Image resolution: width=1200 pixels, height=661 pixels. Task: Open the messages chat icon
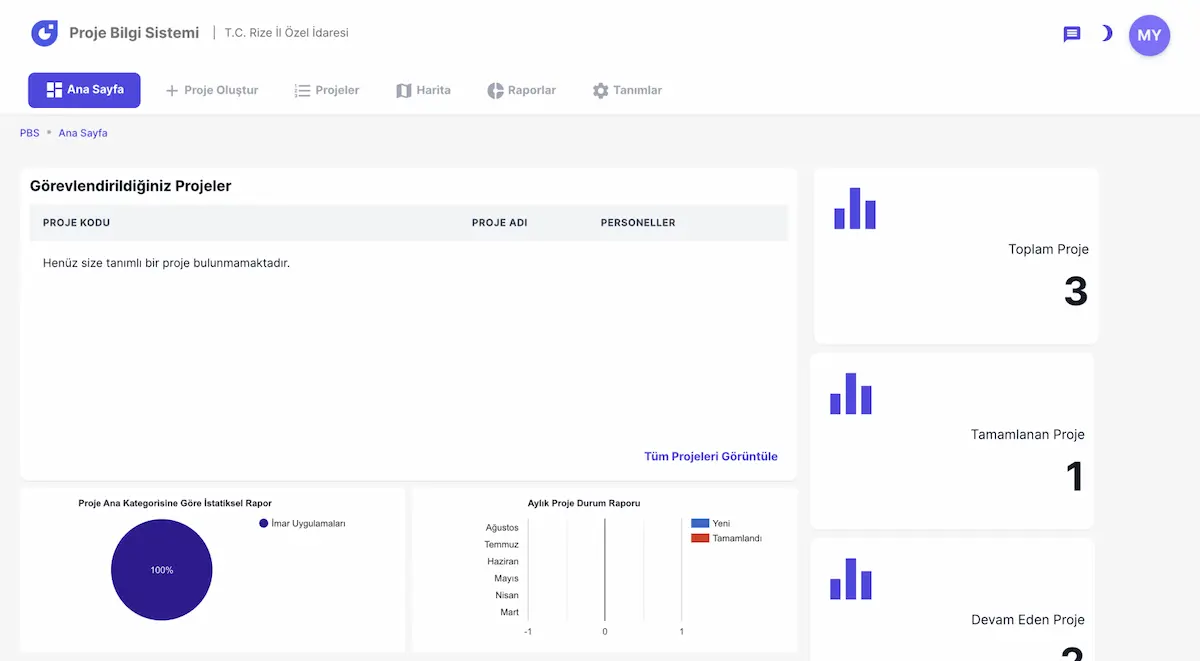pyautogui.click(x=1071, y=34)
